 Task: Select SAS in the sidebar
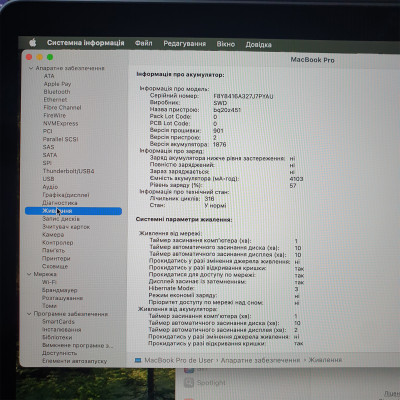48,147
